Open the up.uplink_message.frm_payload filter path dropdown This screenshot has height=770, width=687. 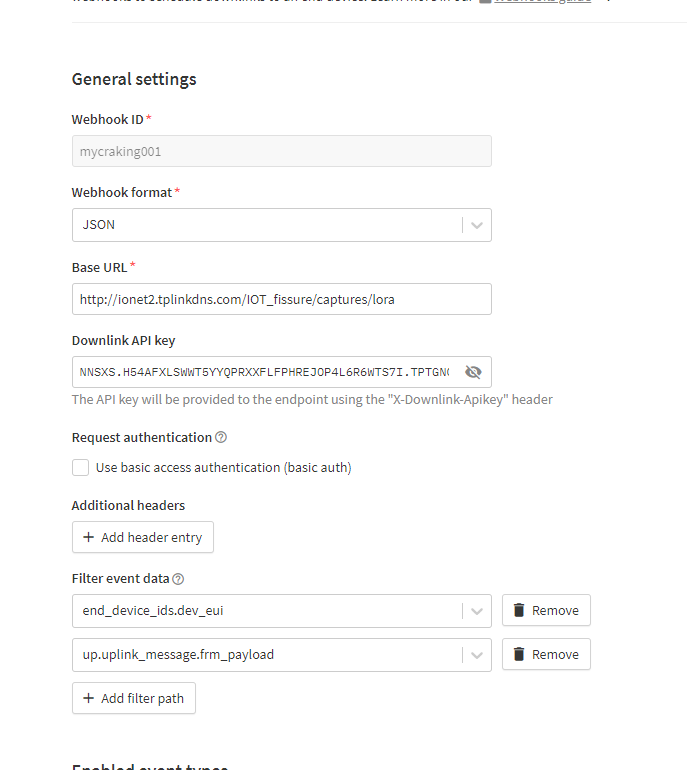coord(265,655)
